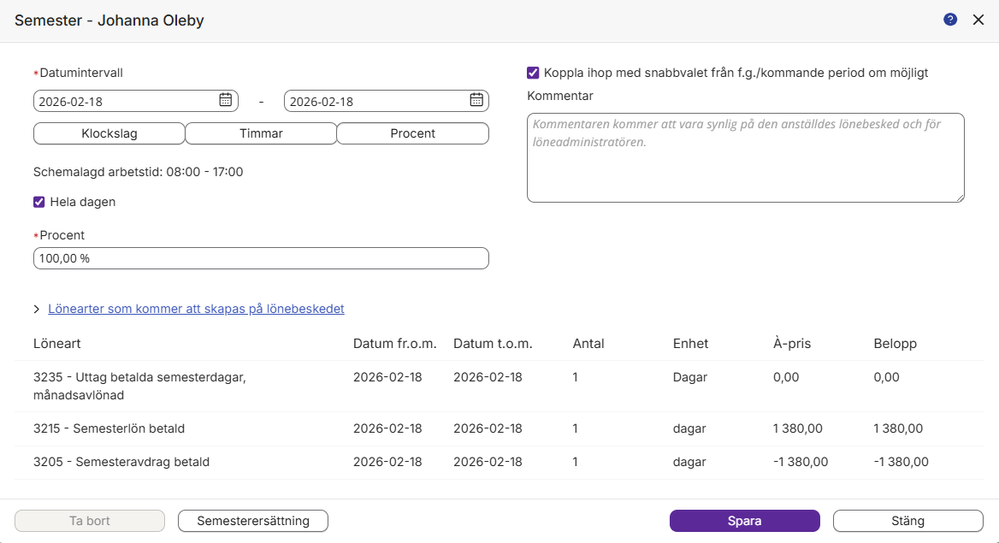Click the Datum fr.o.m. column header

[395, 344]
